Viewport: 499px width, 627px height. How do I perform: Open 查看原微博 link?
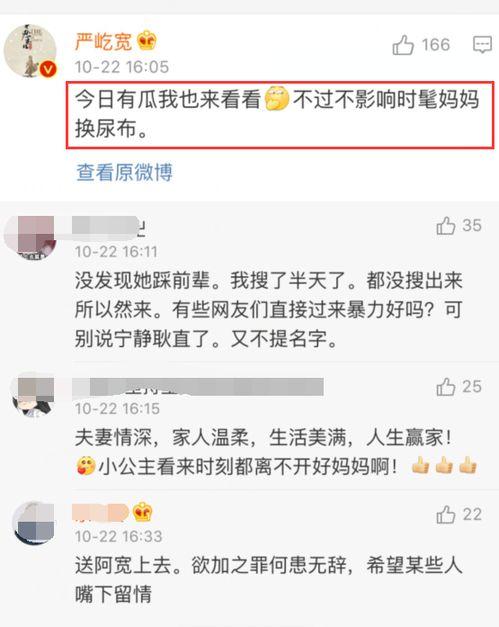(124, 172)
